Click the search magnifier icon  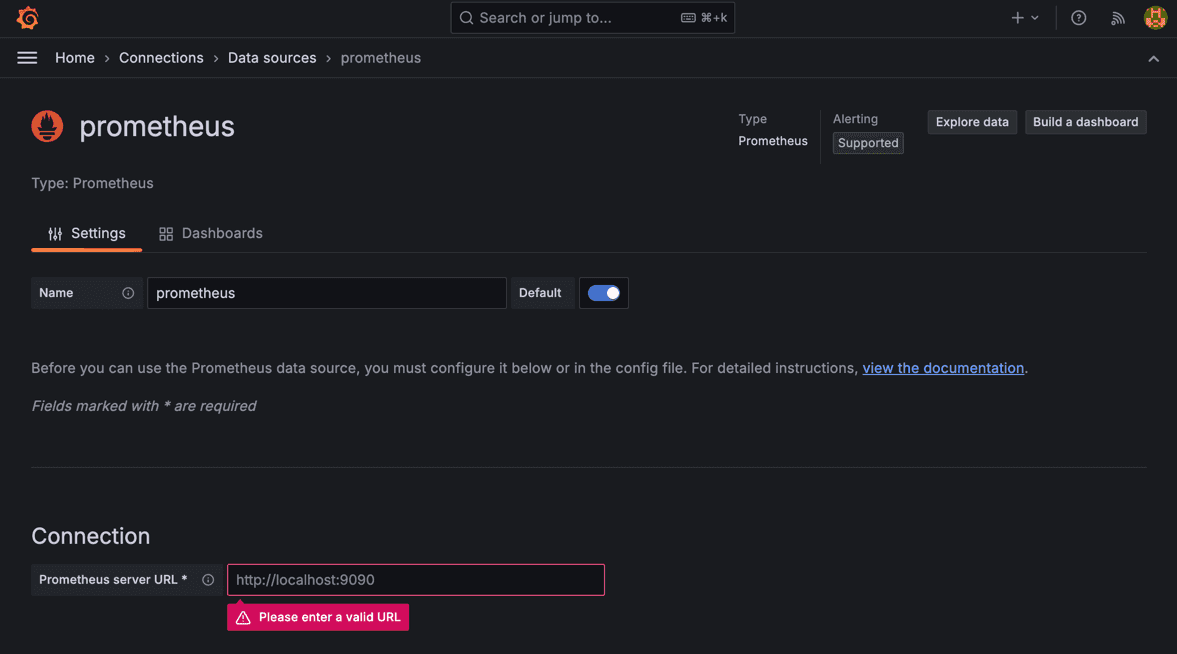coord(466,18)
